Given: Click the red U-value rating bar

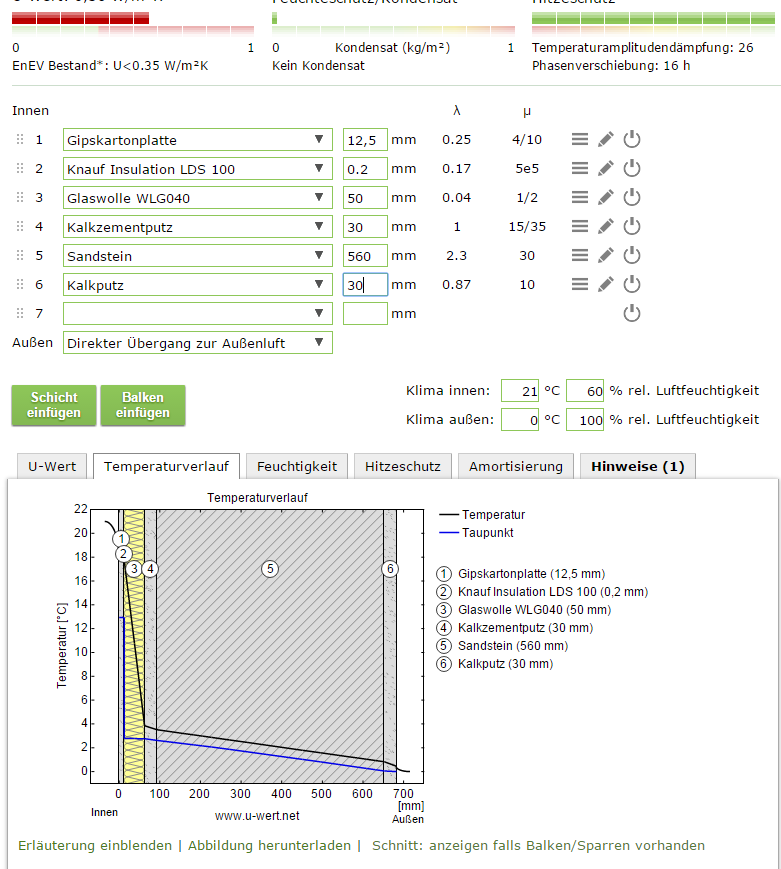Looking at the screenshot, I should point(80,18).
